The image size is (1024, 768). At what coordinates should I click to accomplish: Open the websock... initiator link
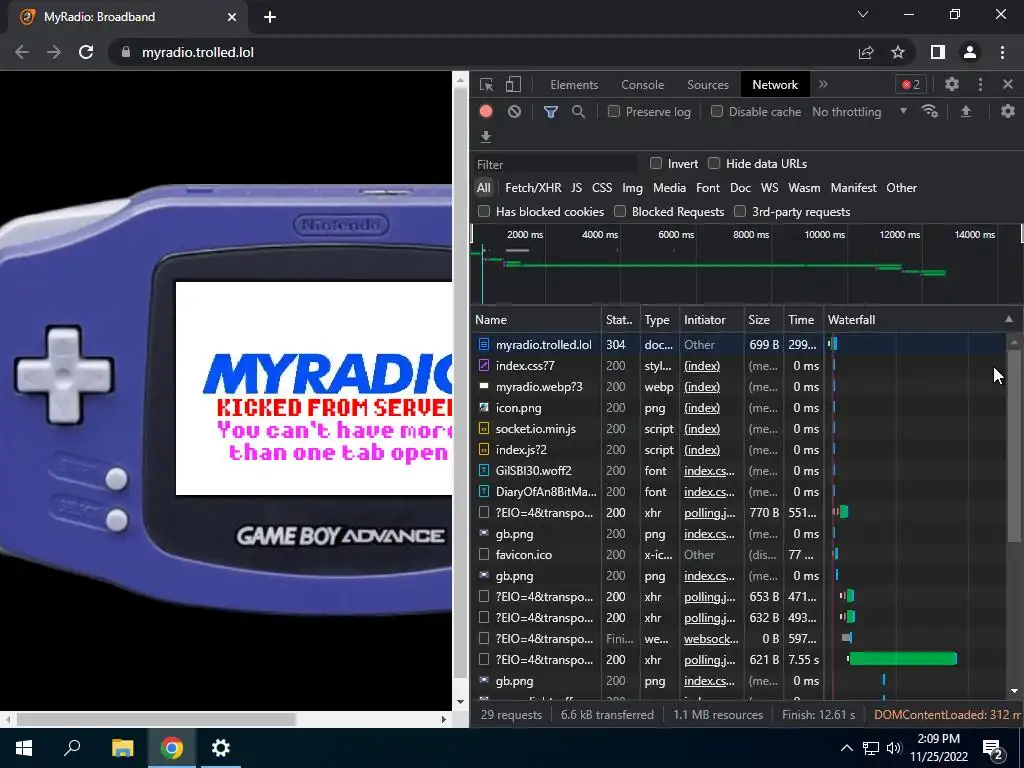click(711, 639)
